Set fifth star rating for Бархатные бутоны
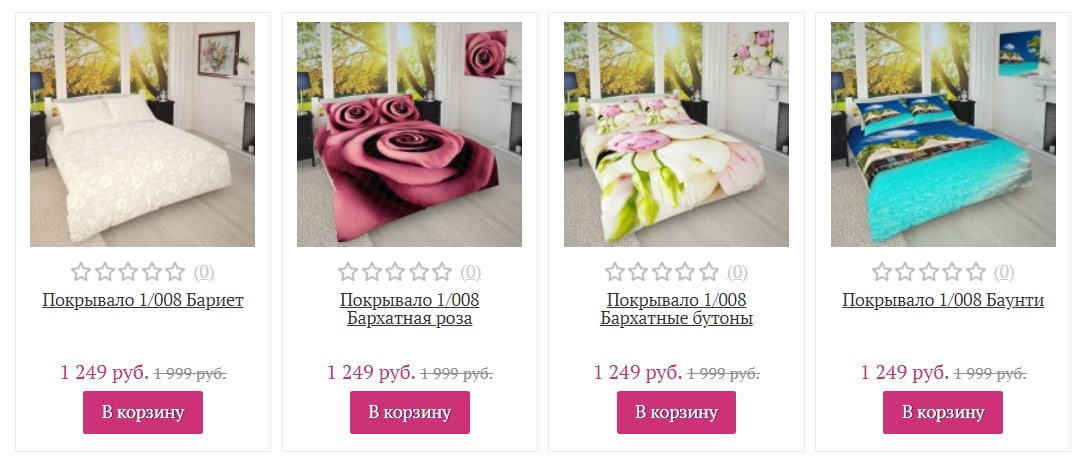The image size is (1081, 464). tap(709, 272)
